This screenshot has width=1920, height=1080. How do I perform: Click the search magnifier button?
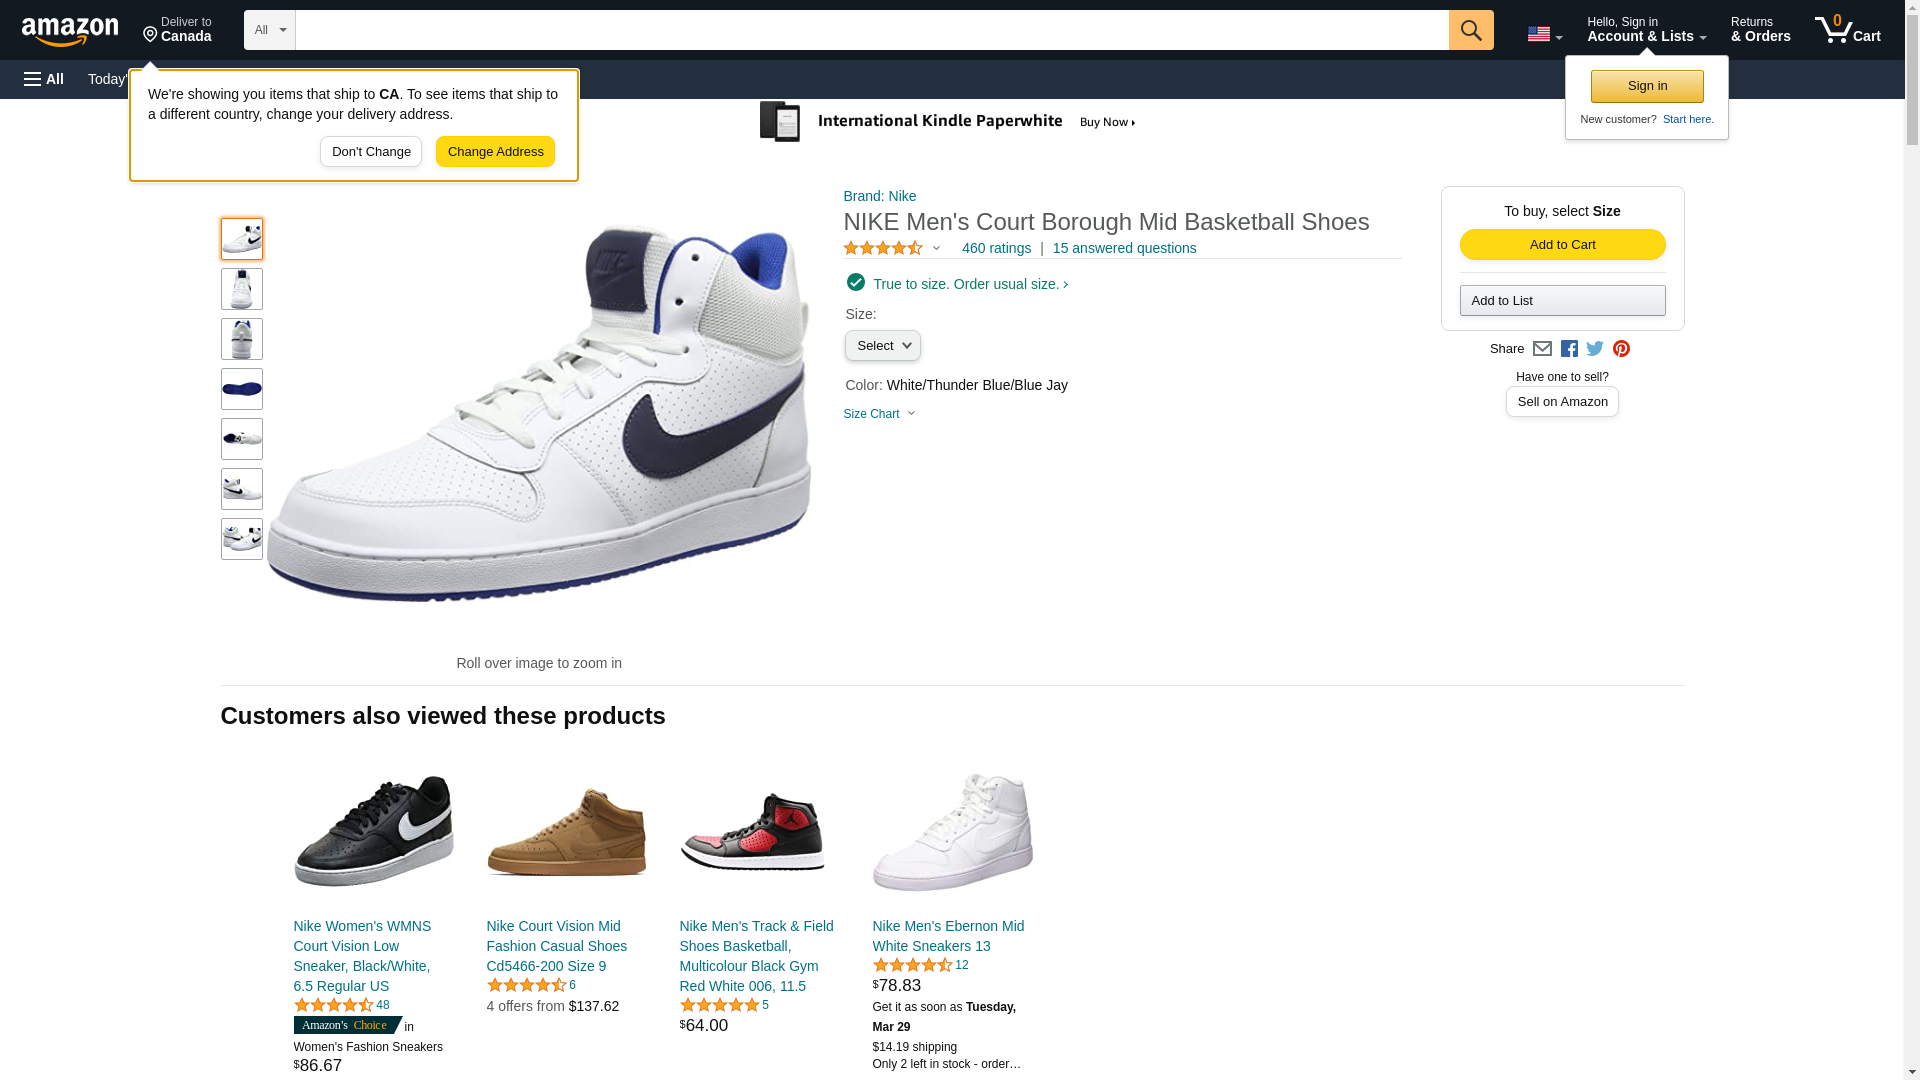tap(1470, 30)
